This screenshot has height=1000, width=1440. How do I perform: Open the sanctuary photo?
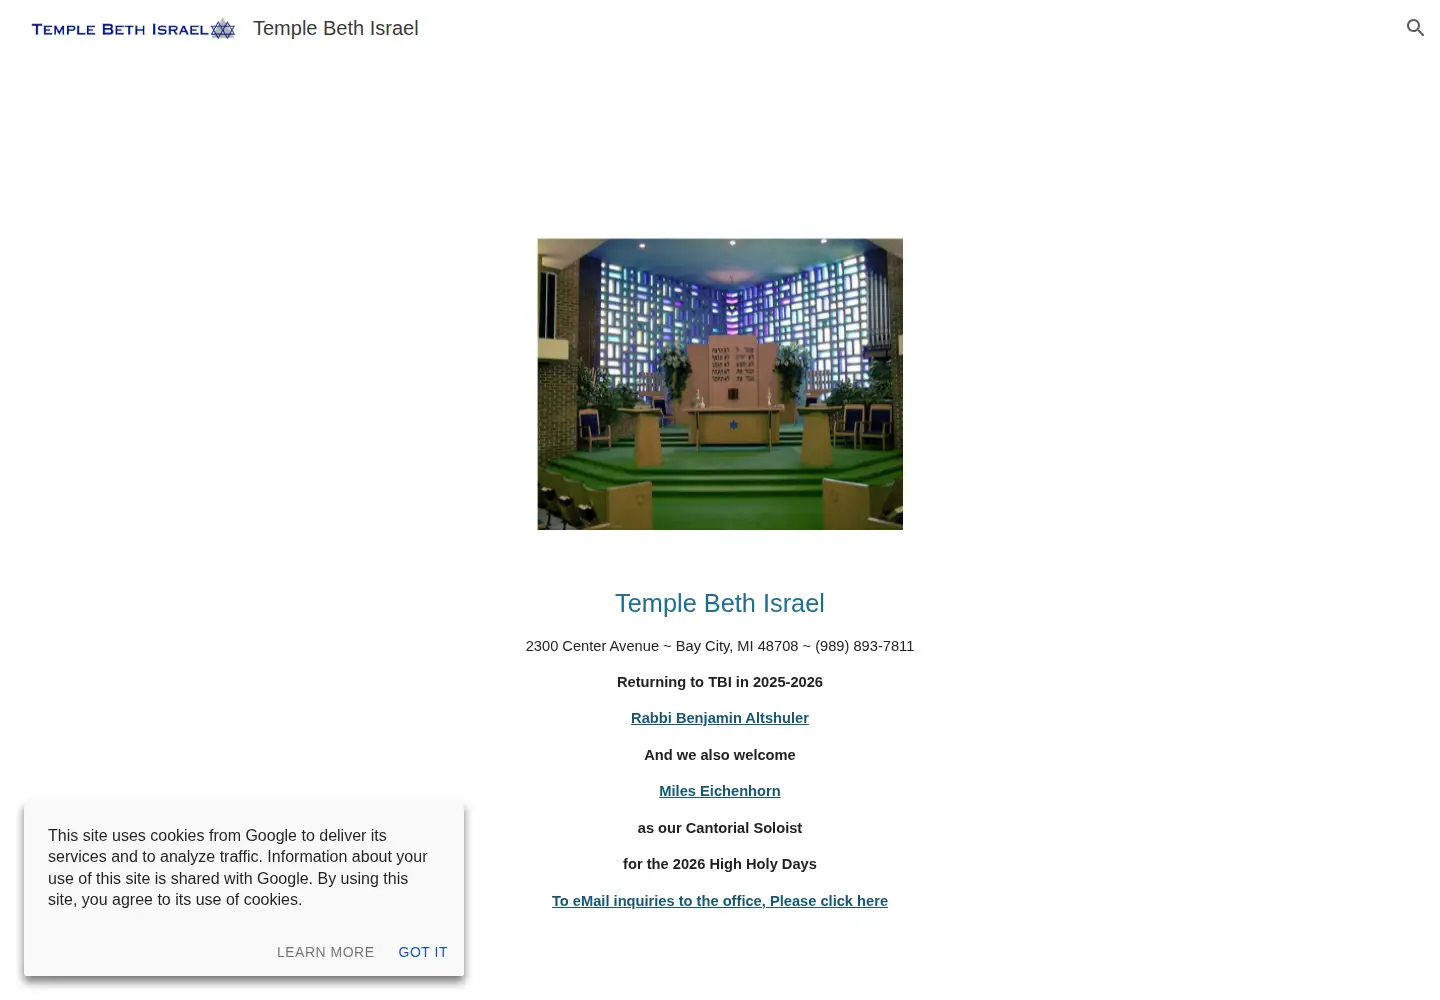(x=720, y=384)
